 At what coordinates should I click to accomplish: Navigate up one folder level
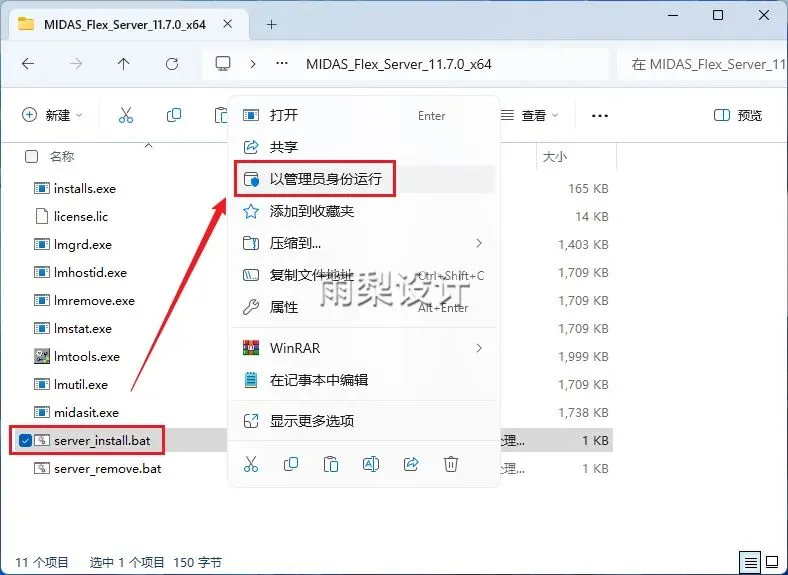123,64
